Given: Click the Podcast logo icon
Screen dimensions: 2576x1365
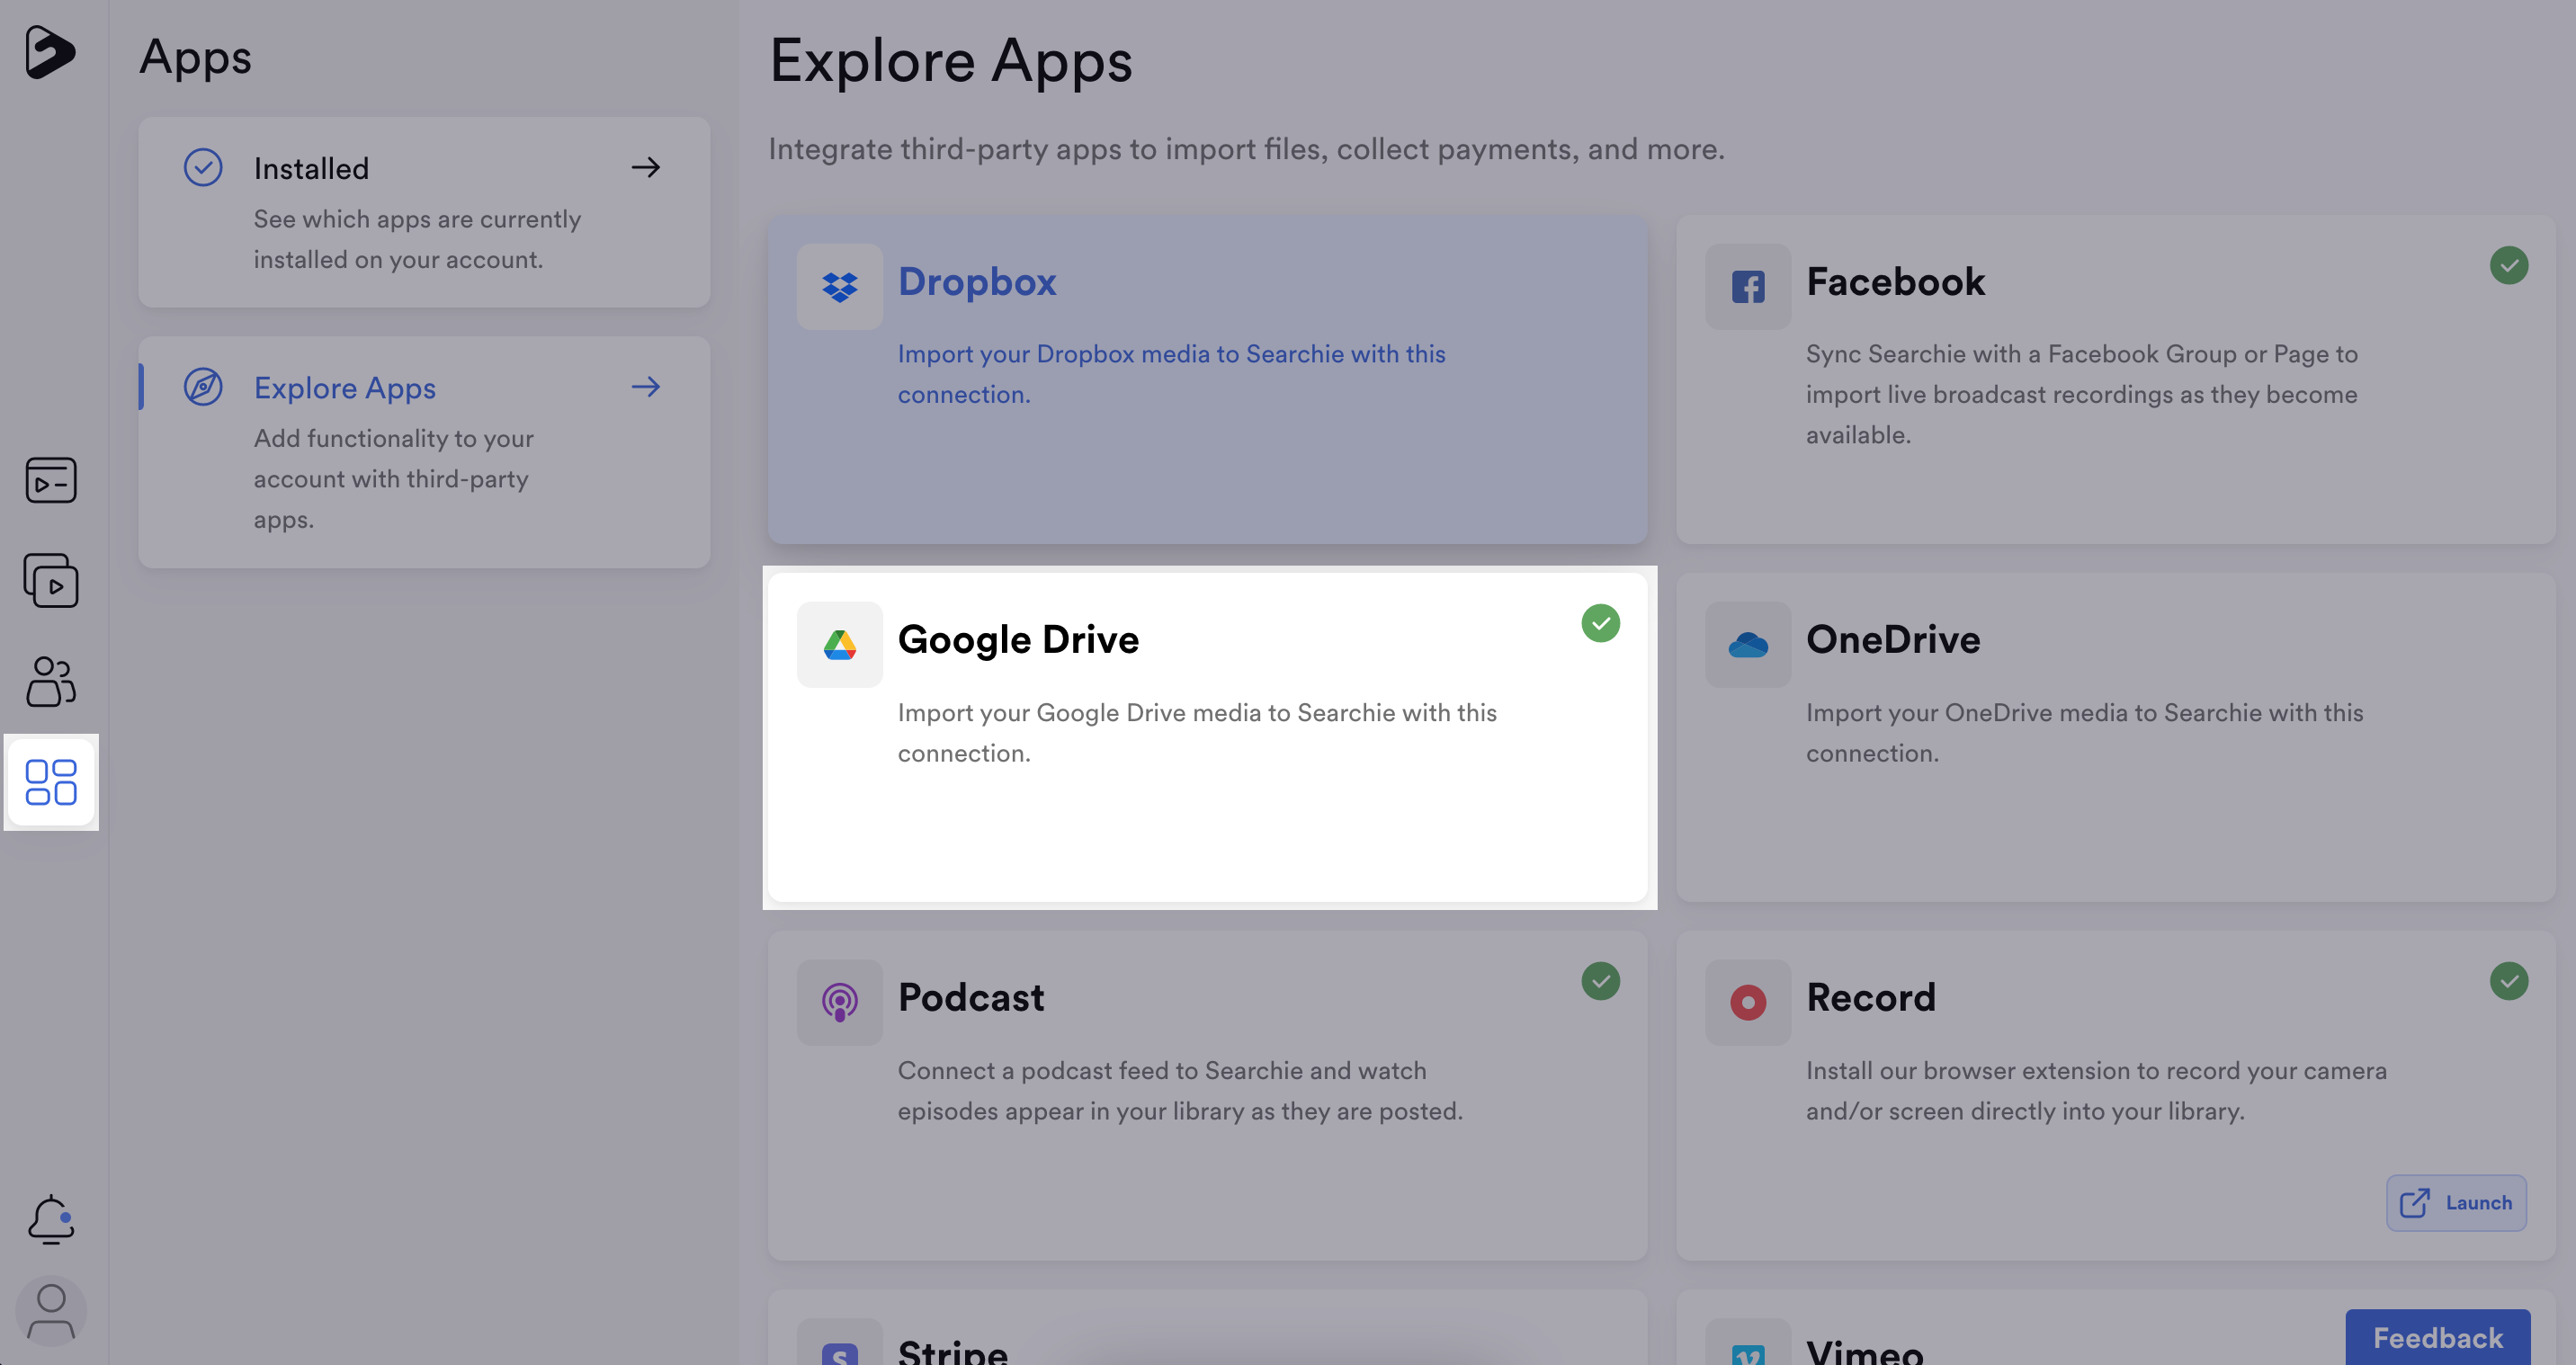Looking at the screenshot, I should click(840, 1003).
